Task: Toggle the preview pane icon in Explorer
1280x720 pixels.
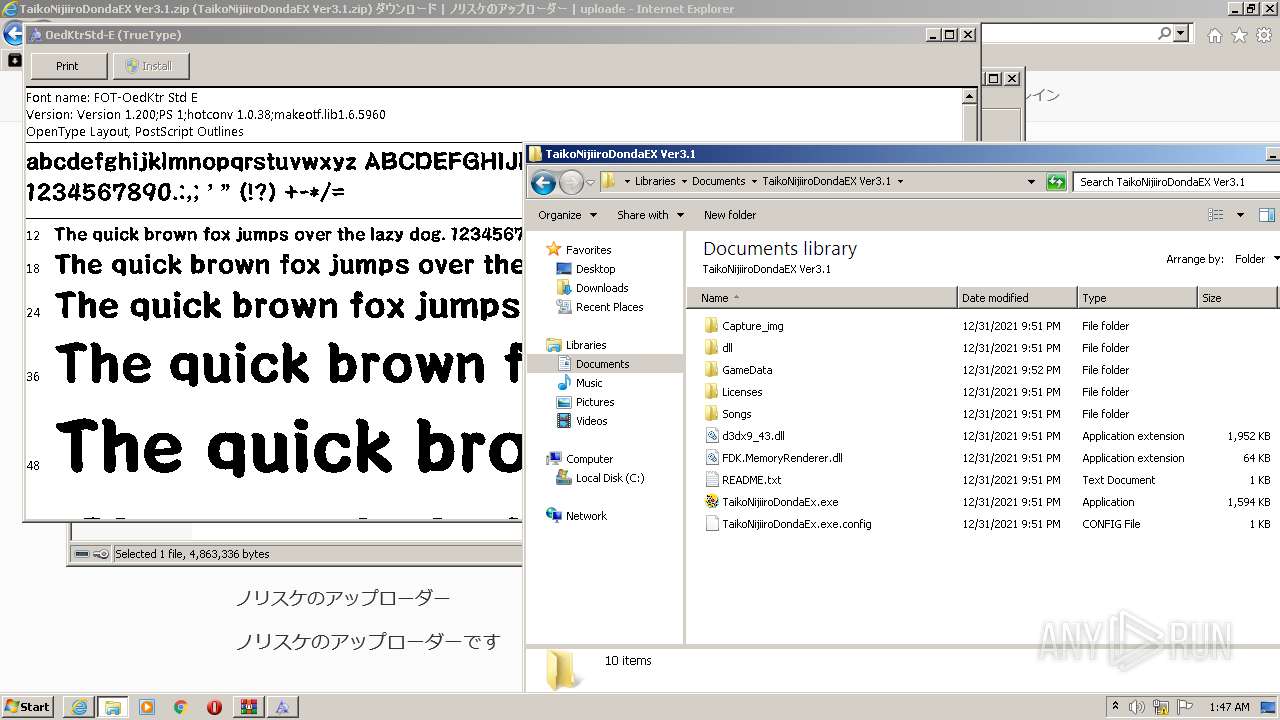Action: (x=1267, y=215)
